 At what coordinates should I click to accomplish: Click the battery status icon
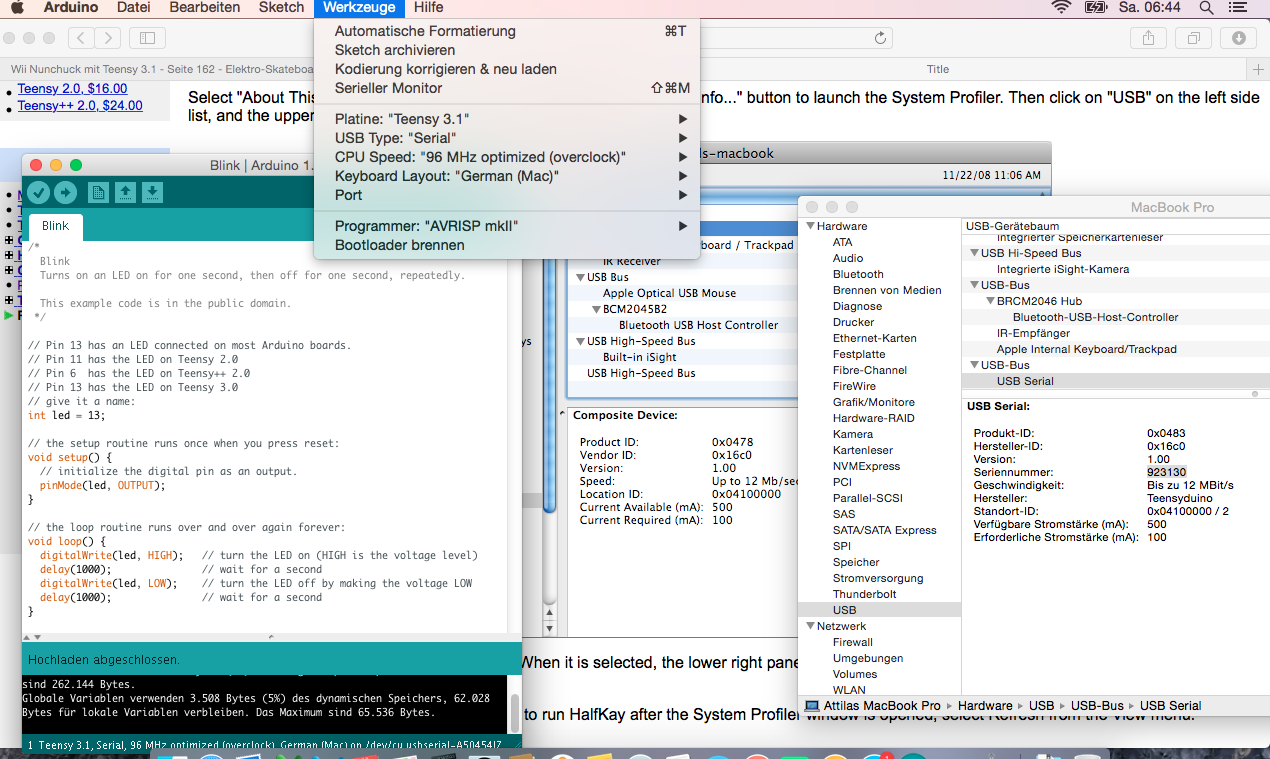coord(1096,8)
